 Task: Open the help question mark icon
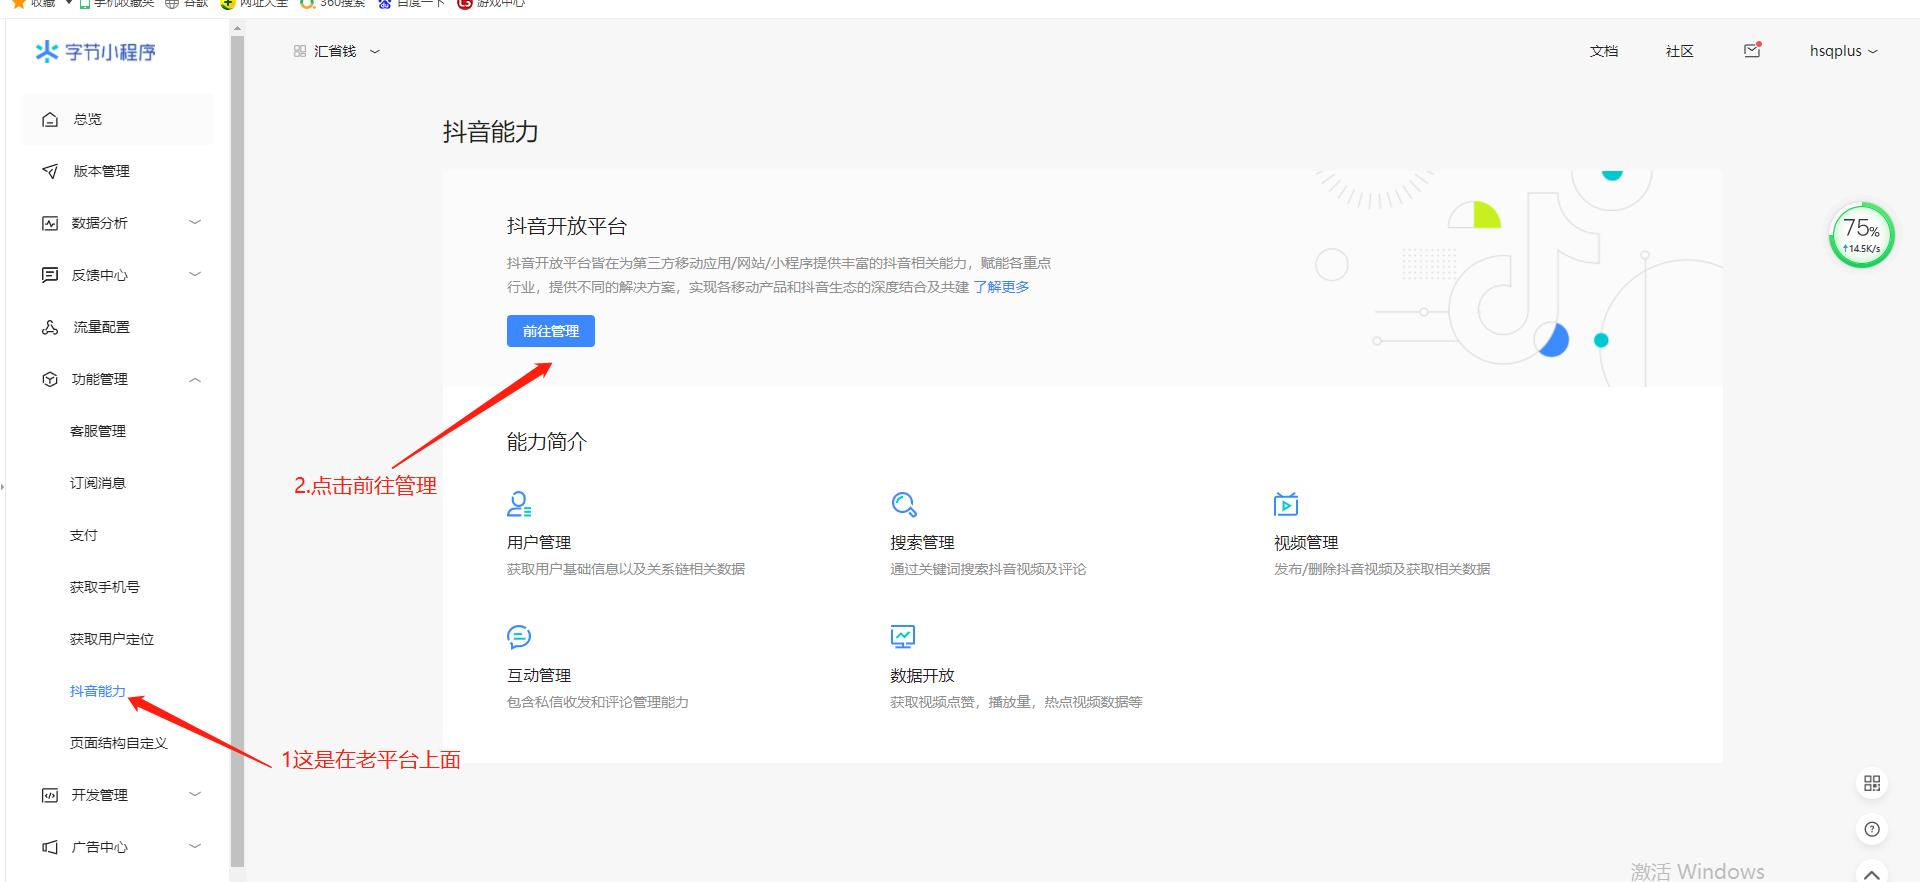click(1872, 829)
